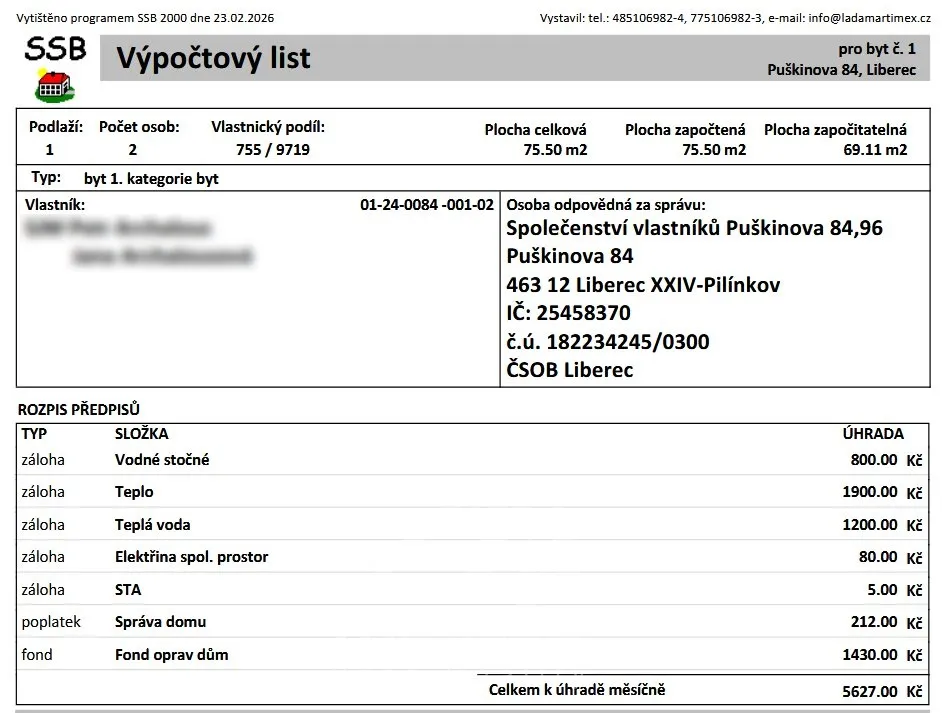Click the unit code 01-24-0084 -001-02
Viewport: 942px width, 713px height.
click(426, 205)
